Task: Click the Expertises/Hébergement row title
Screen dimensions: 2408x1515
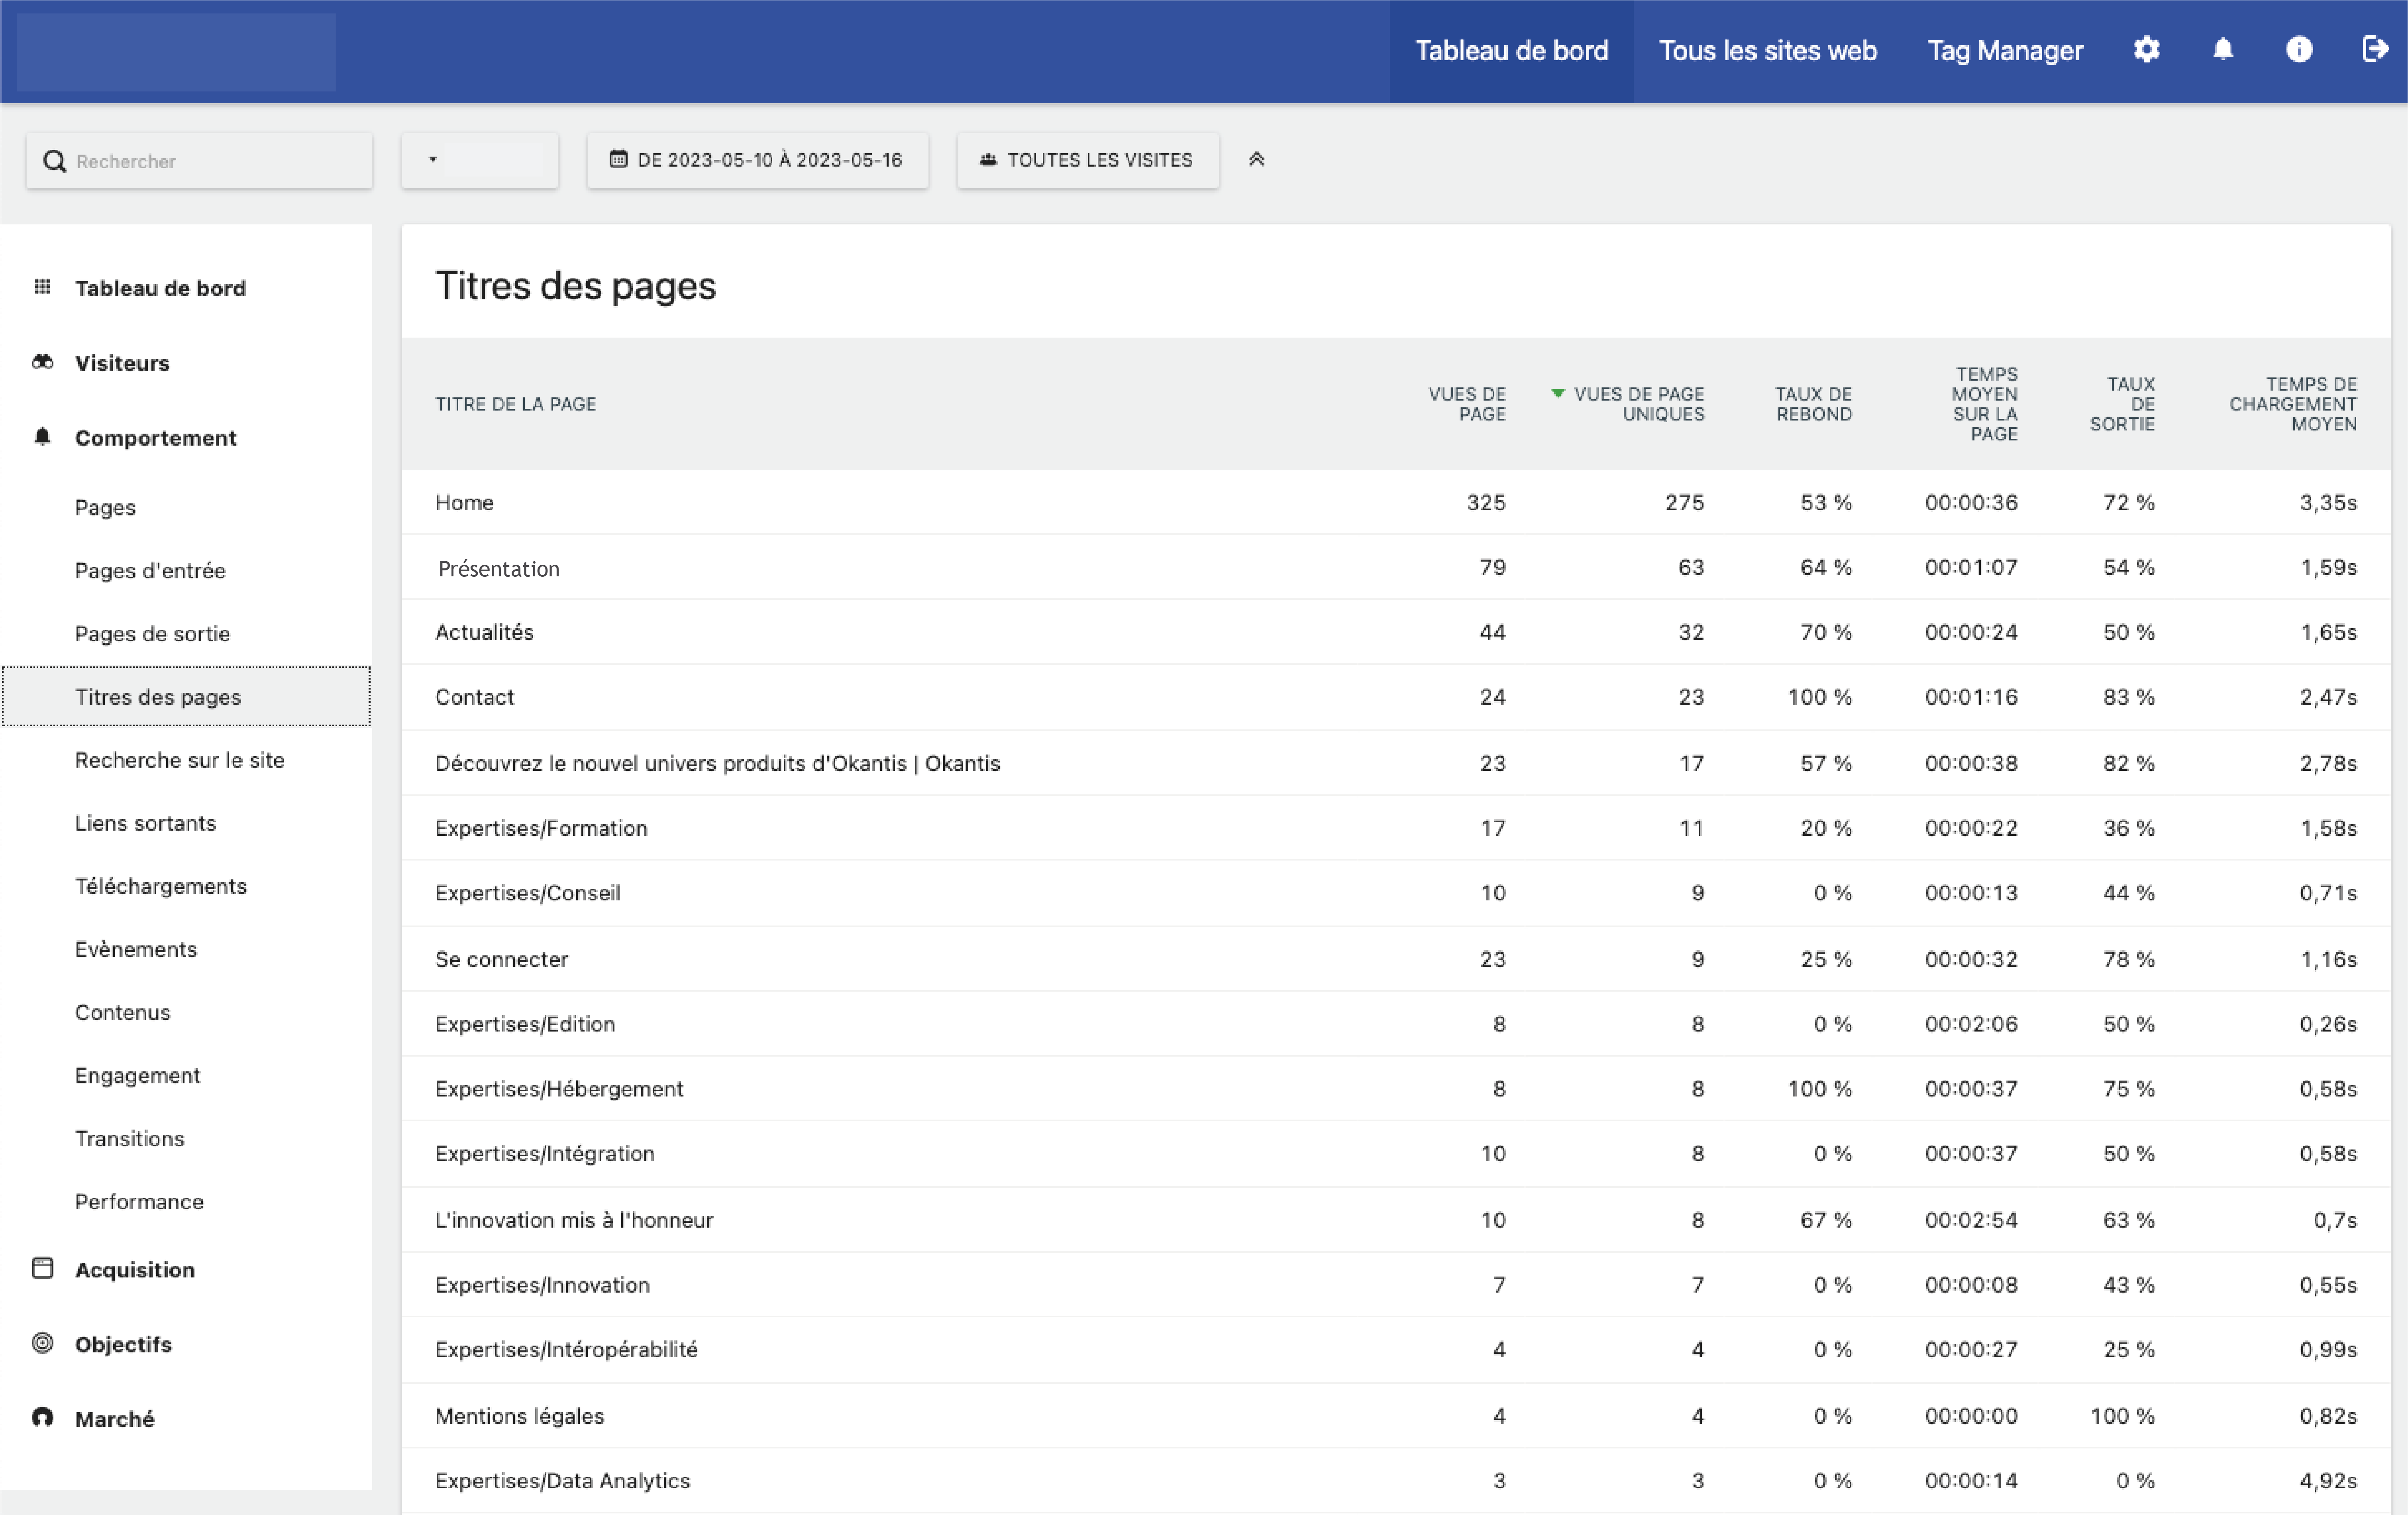Action: point(559,1088)
